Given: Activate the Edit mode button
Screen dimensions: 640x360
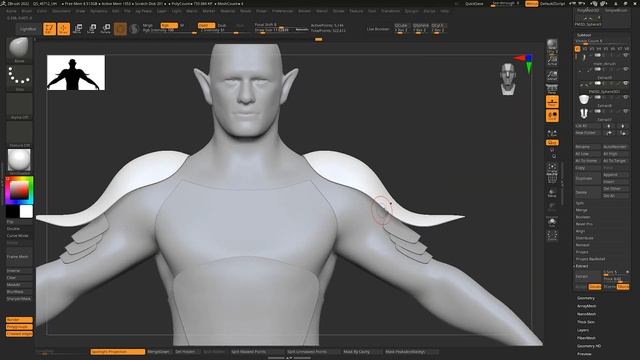Looking at the screenshot, I should coord(50,29).
